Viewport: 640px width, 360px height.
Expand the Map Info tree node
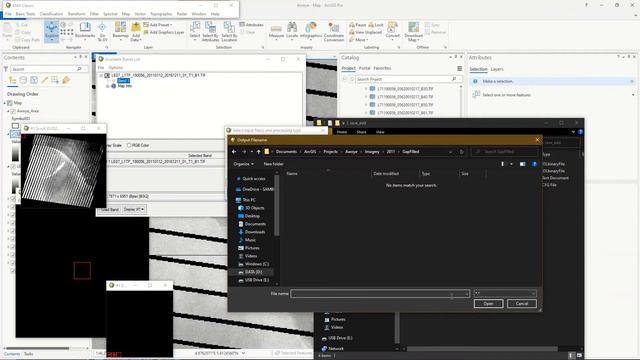click(108, 86)
